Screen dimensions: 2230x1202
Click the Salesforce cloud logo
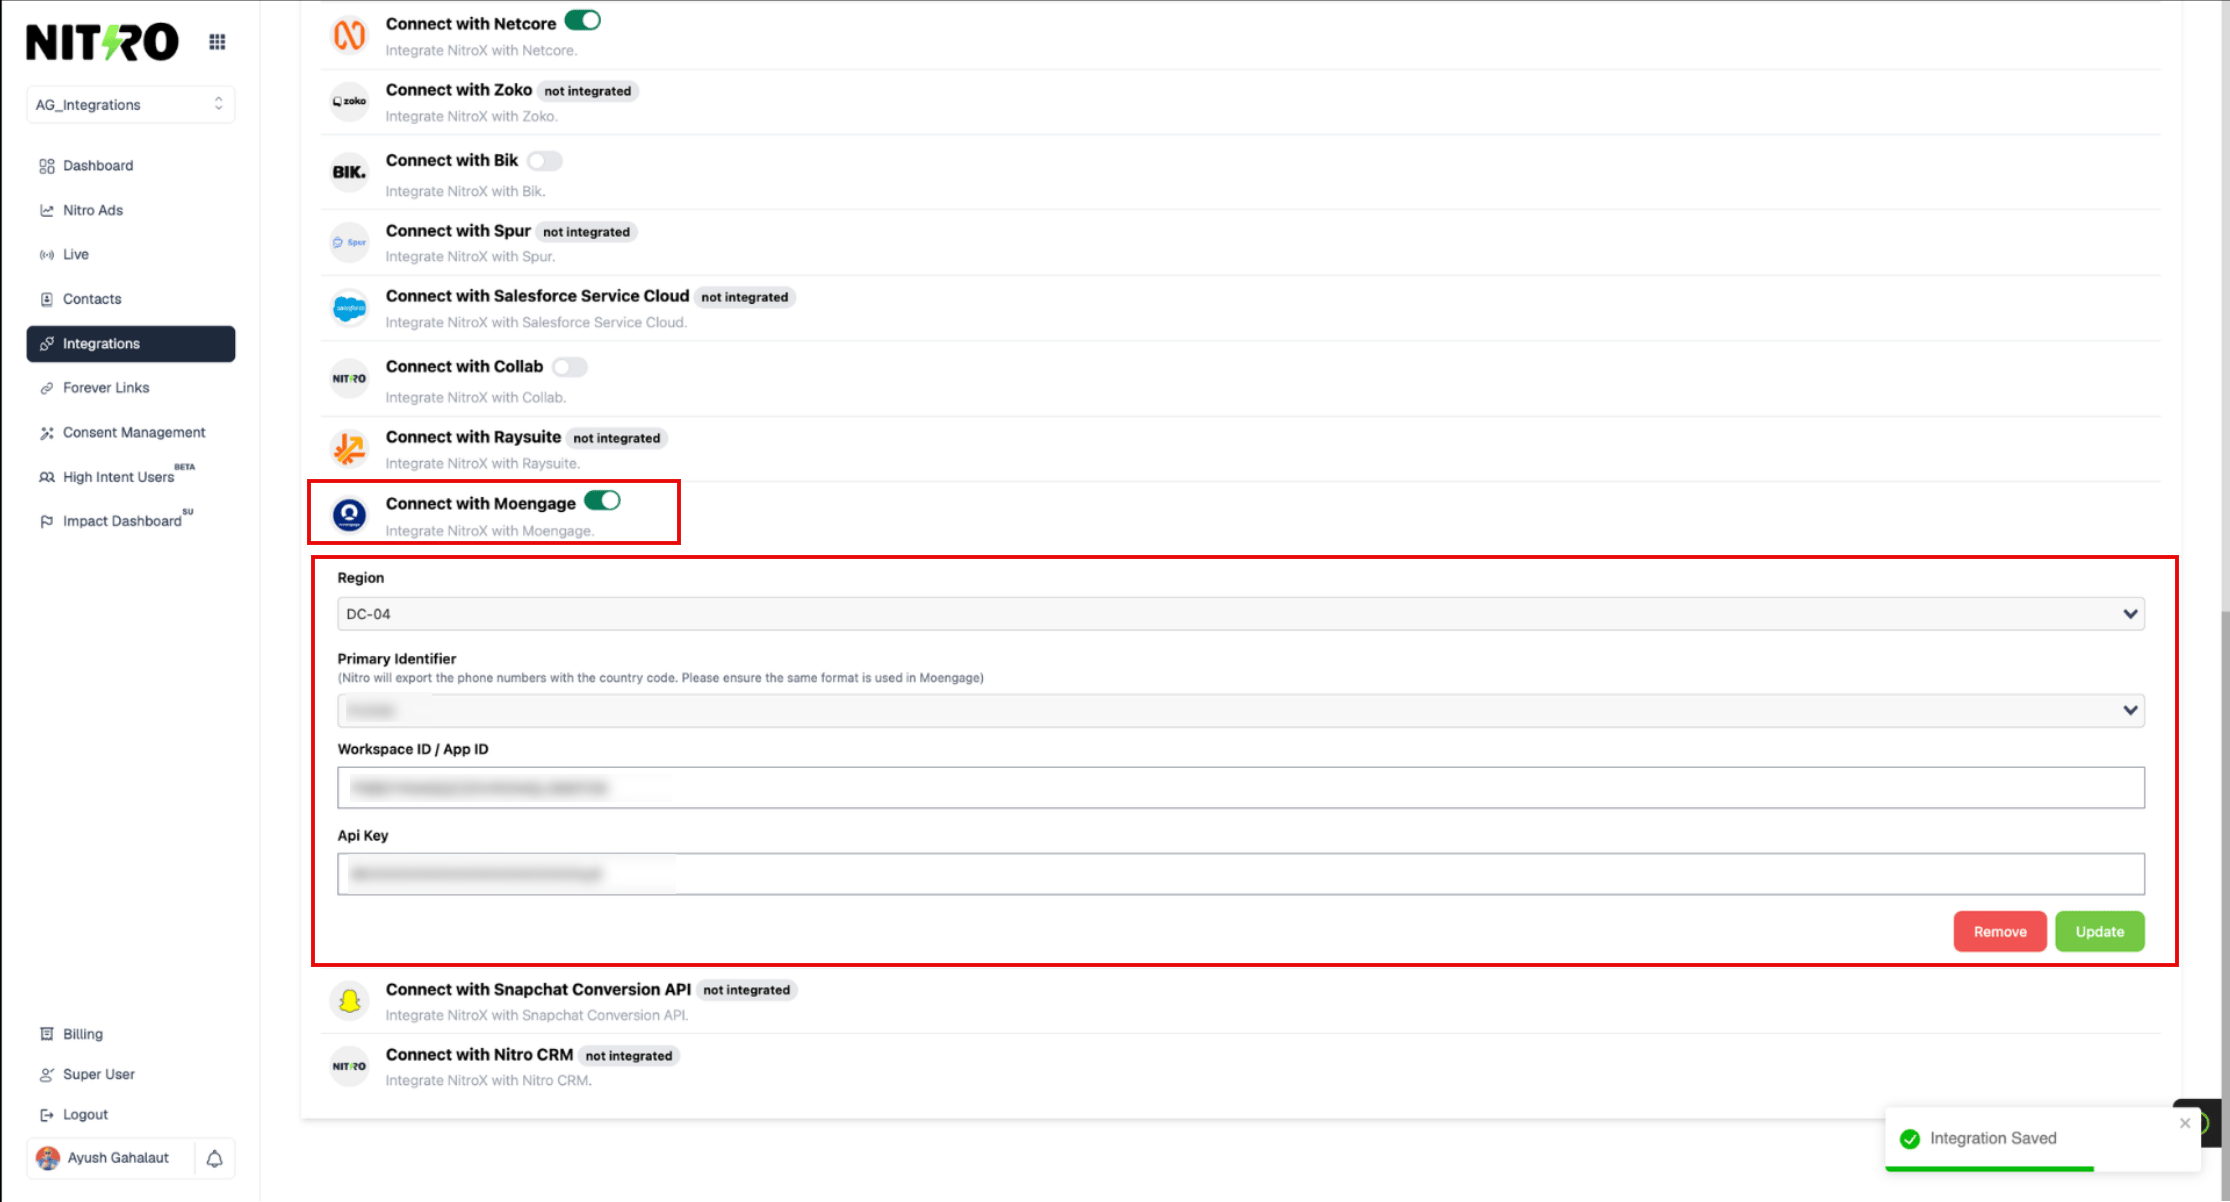pyautogui.click(x=349, y=308)
